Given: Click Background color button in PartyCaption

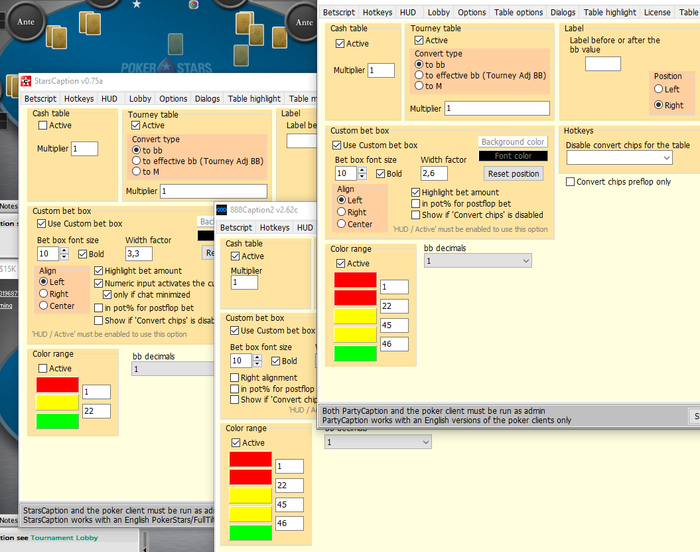Looking at the screenshot, I should (513, 142).
